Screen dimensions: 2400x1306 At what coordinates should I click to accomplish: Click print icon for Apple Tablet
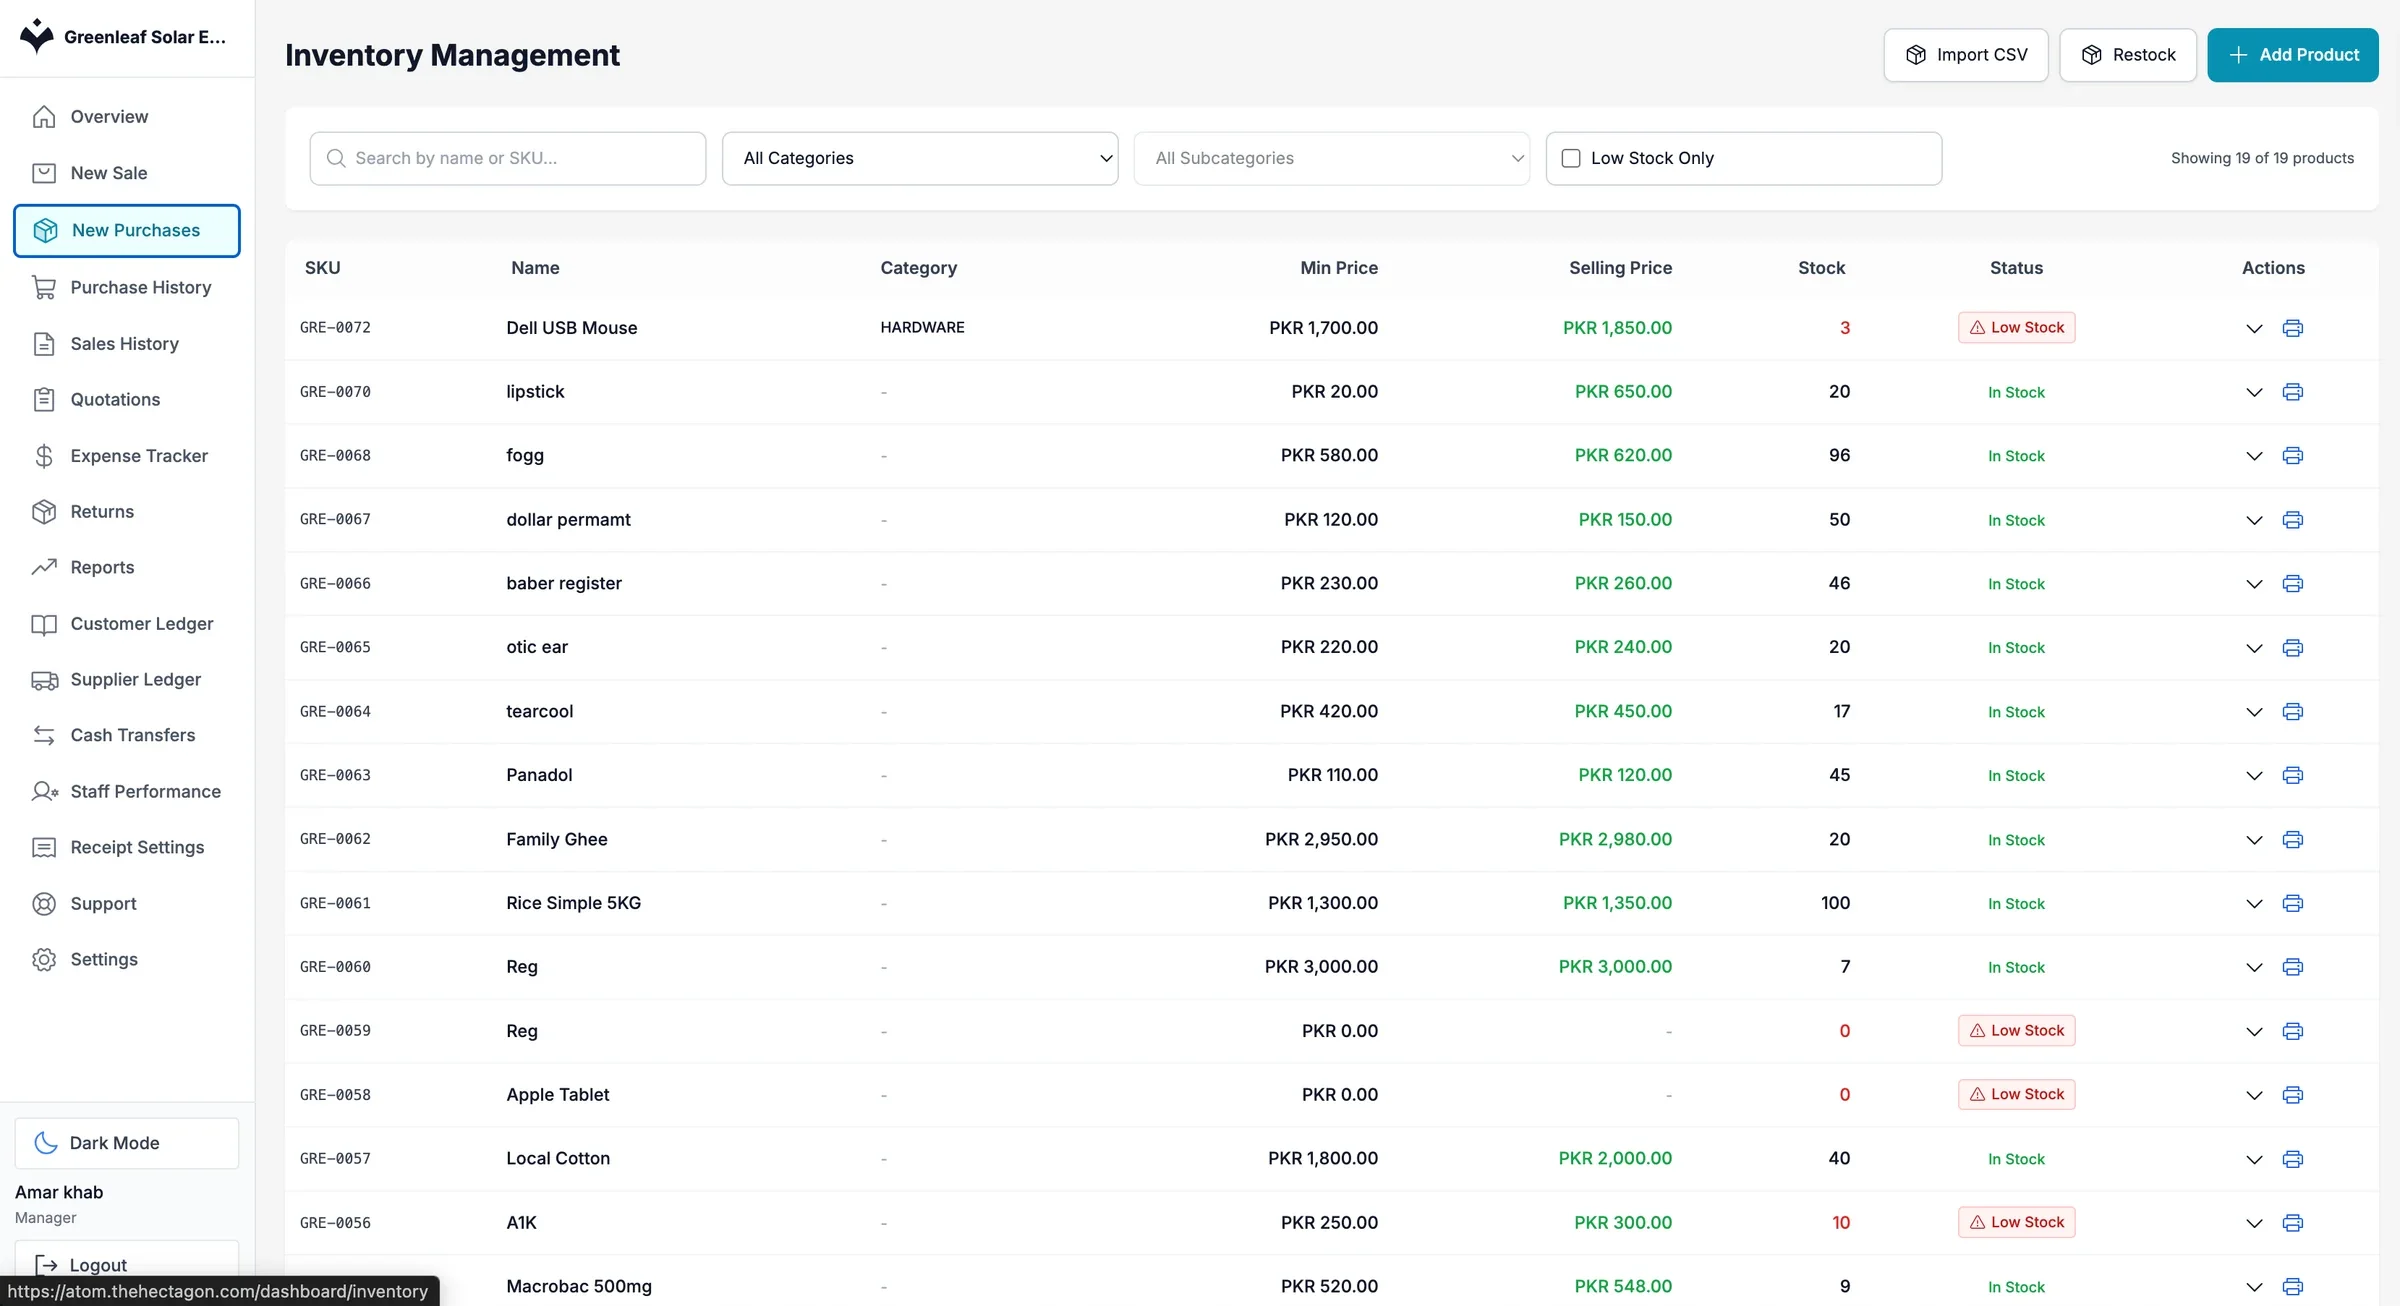(x=2293, y=1095)
